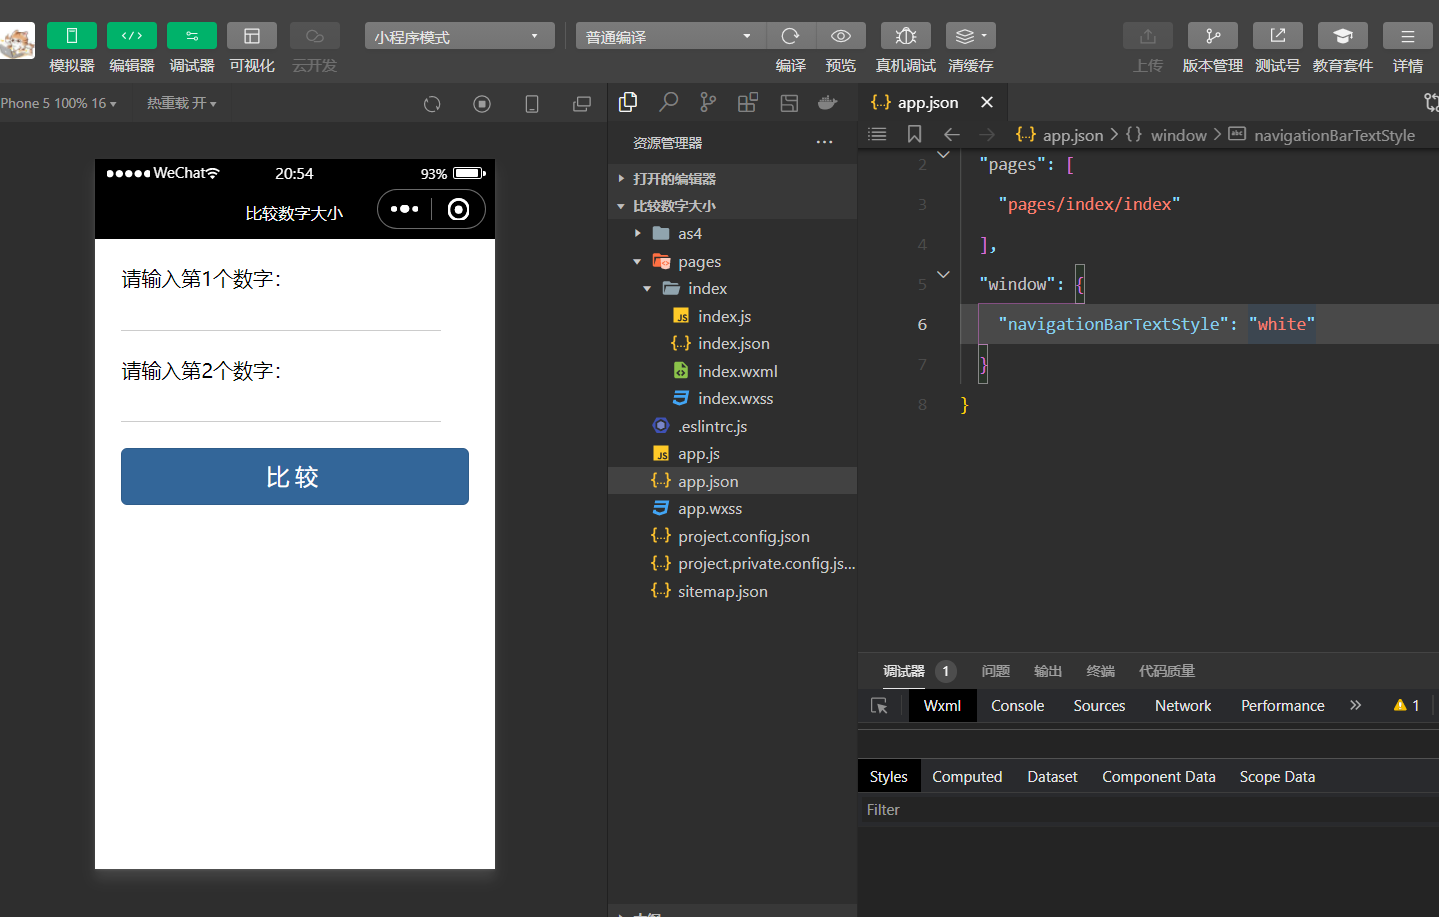Switch to the 问题 problems tab
This screenshot has height=917, width=1439.
[x=995, y=671]
